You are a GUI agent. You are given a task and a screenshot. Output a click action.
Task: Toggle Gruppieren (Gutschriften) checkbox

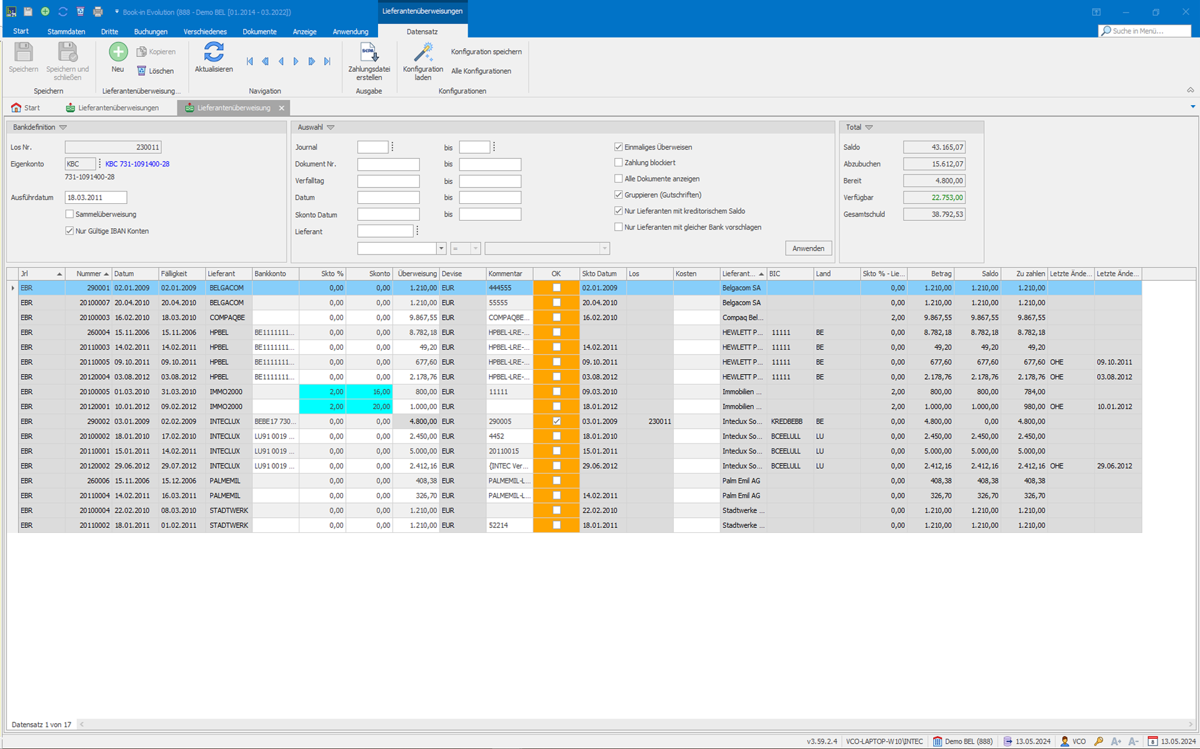pyautogui.click(x=619, y=195)
